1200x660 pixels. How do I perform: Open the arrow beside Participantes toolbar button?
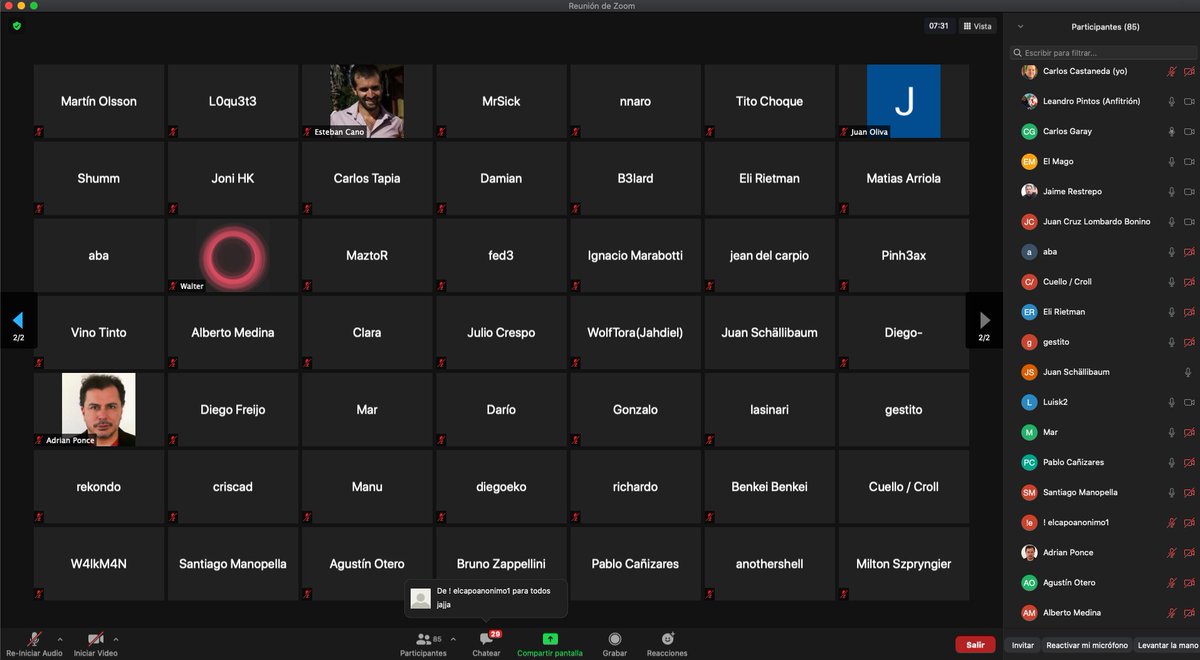click(x=453, y=639)
